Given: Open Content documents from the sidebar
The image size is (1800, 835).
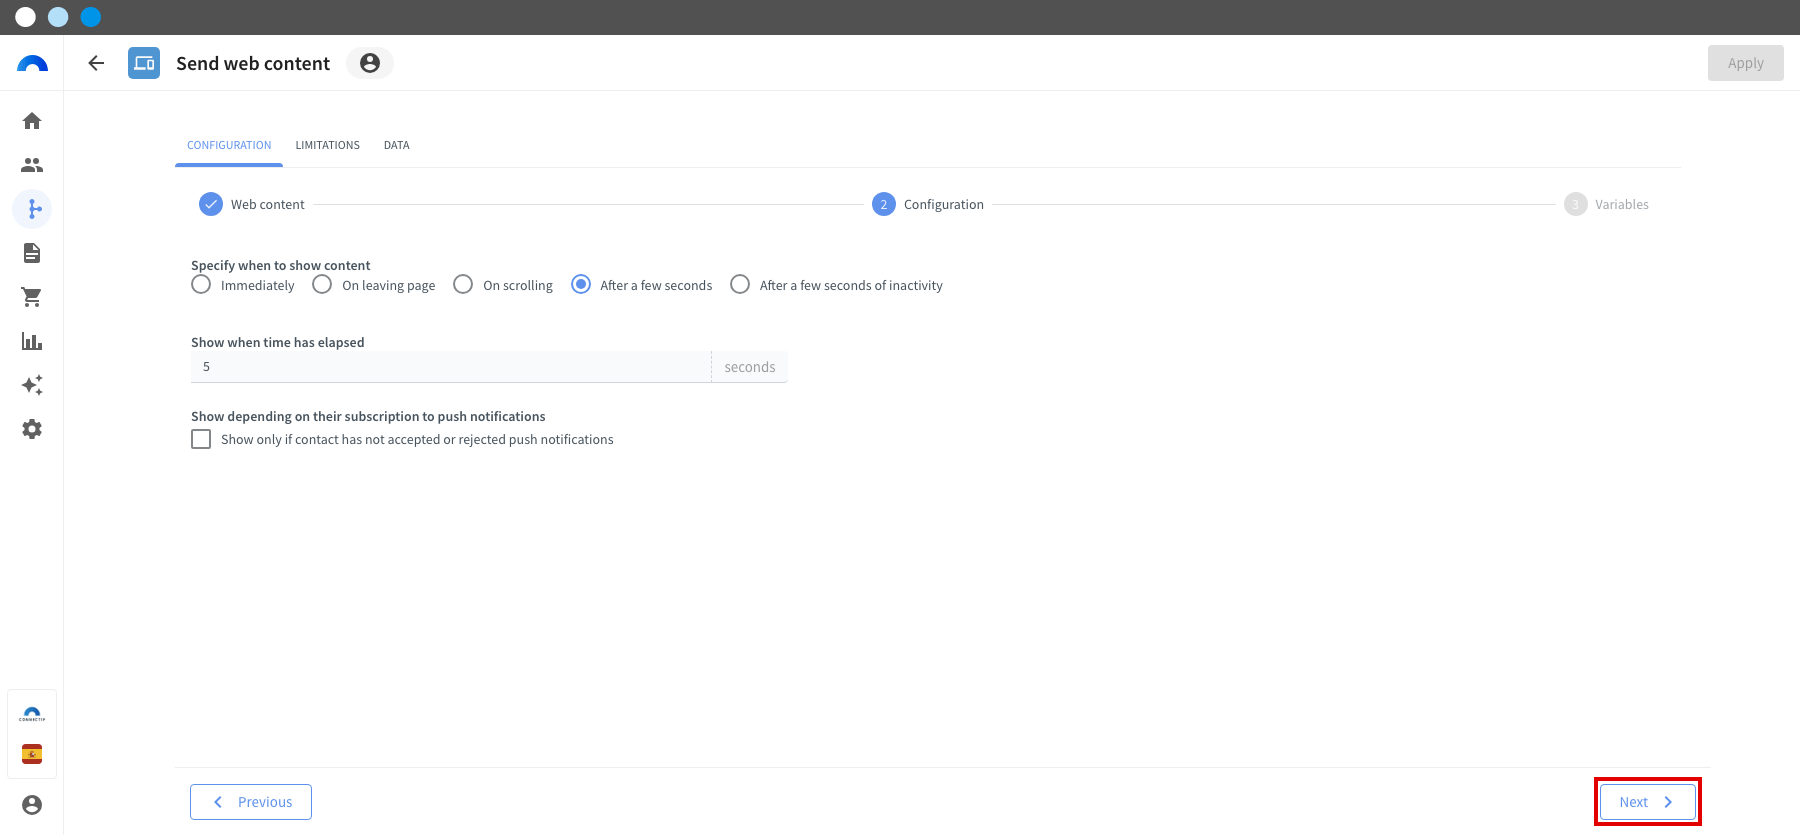Looking at the screenshot, I should [32, 253].
